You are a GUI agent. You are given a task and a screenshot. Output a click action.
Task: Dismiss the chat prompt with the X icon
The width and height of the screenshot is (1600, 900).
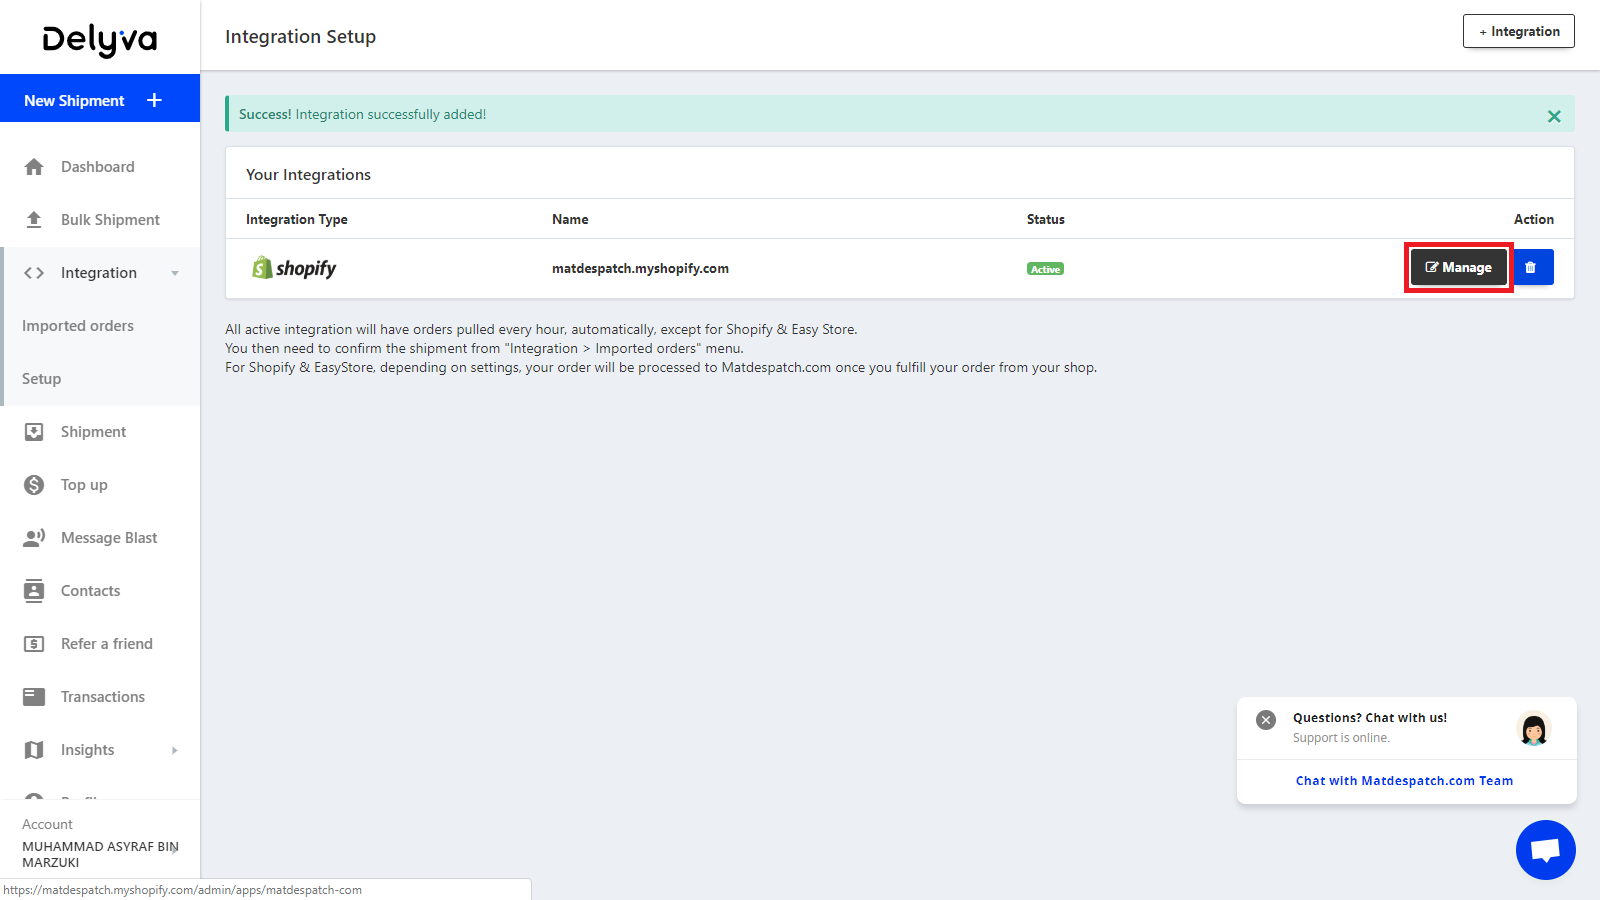coord(1266,720)
